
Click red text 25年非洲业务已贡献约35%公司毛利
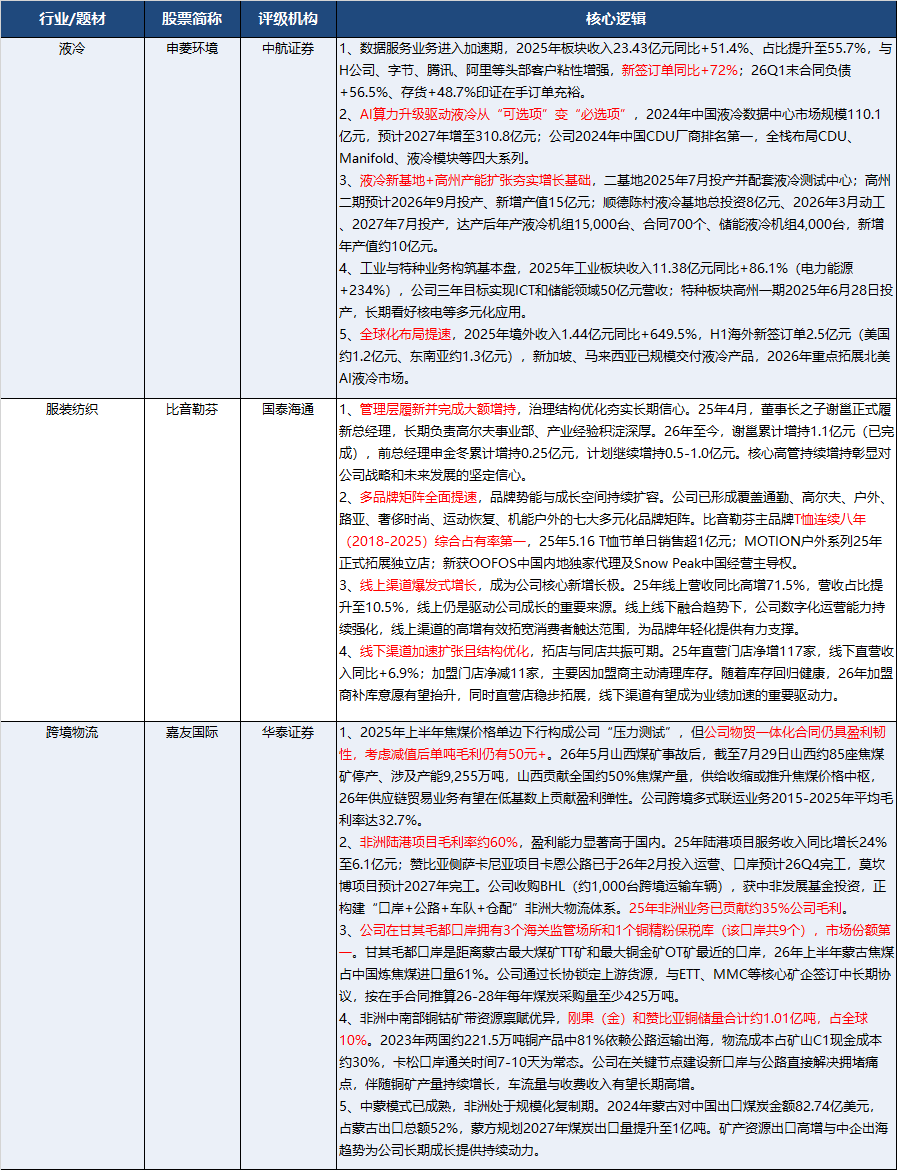click(x=737, y=908)
